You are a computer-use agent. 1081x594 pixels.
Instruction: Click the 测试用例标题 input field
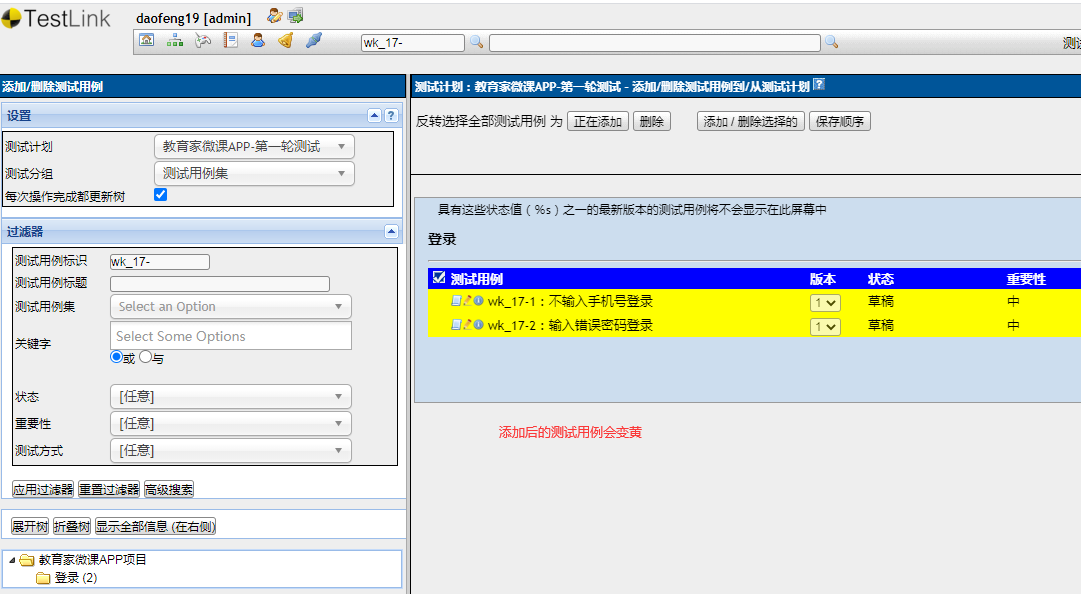point(220,284)
